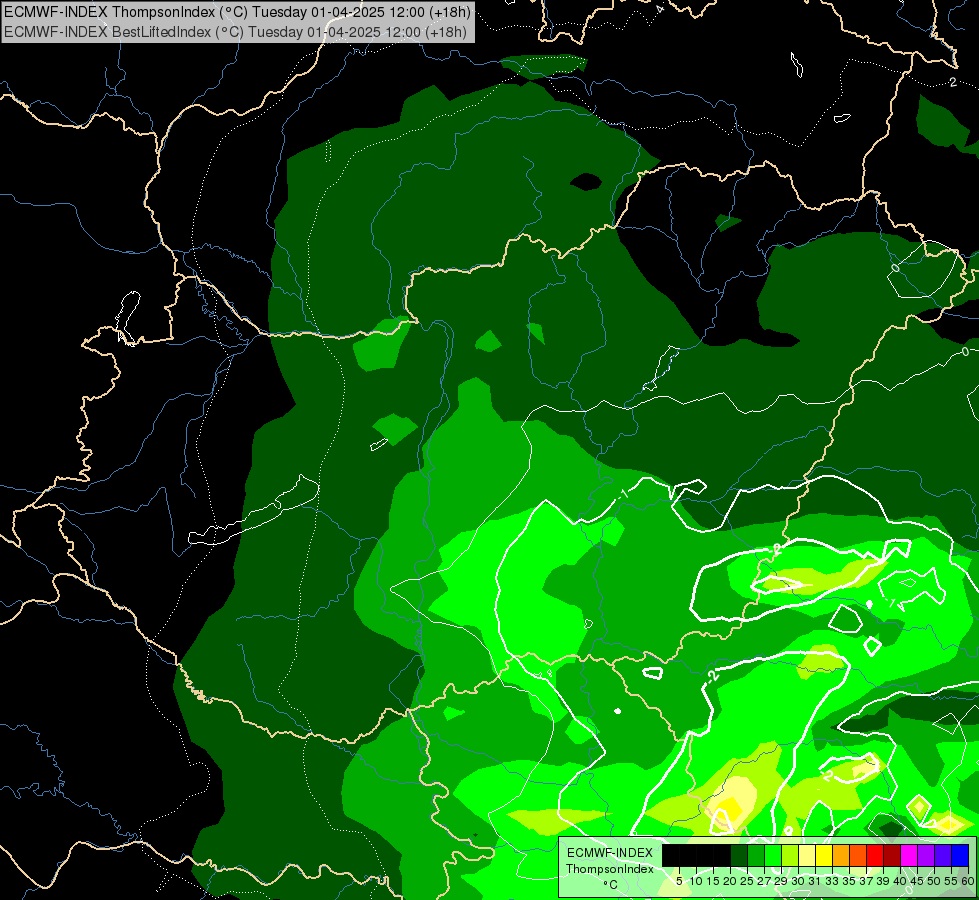Click the ThompsonIndex title line at top

[x=237, y=12]
